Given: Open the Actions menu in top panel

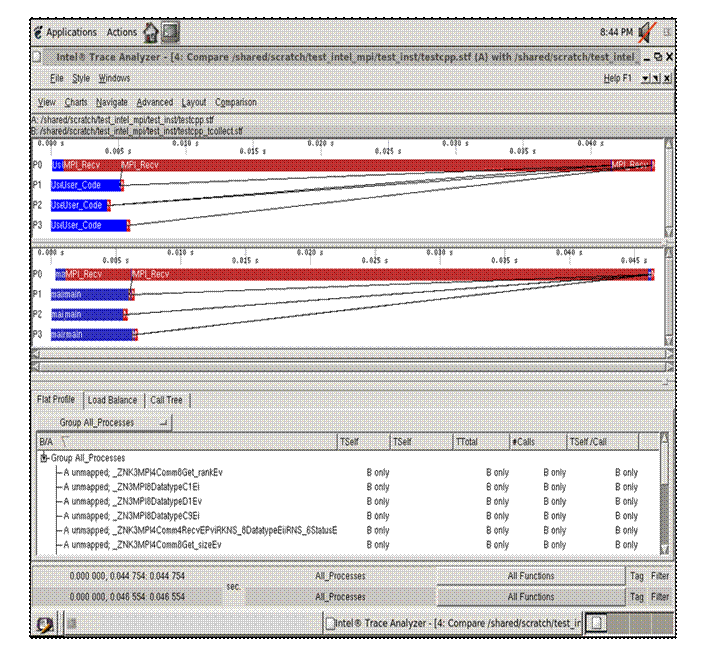Looking at the screenshot, I should click(x=122, y=32).
